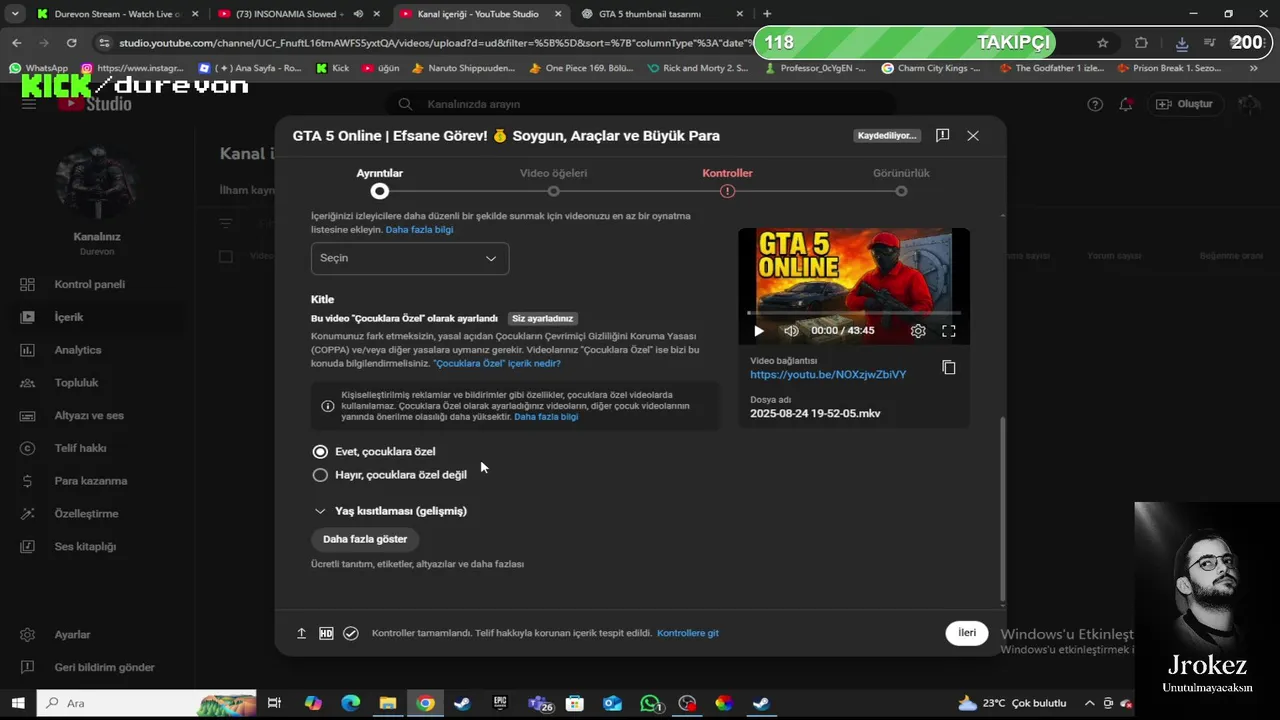Open File Explorer from taskbar
Viewport: 1280px width, 720px height.
point(388,703)
